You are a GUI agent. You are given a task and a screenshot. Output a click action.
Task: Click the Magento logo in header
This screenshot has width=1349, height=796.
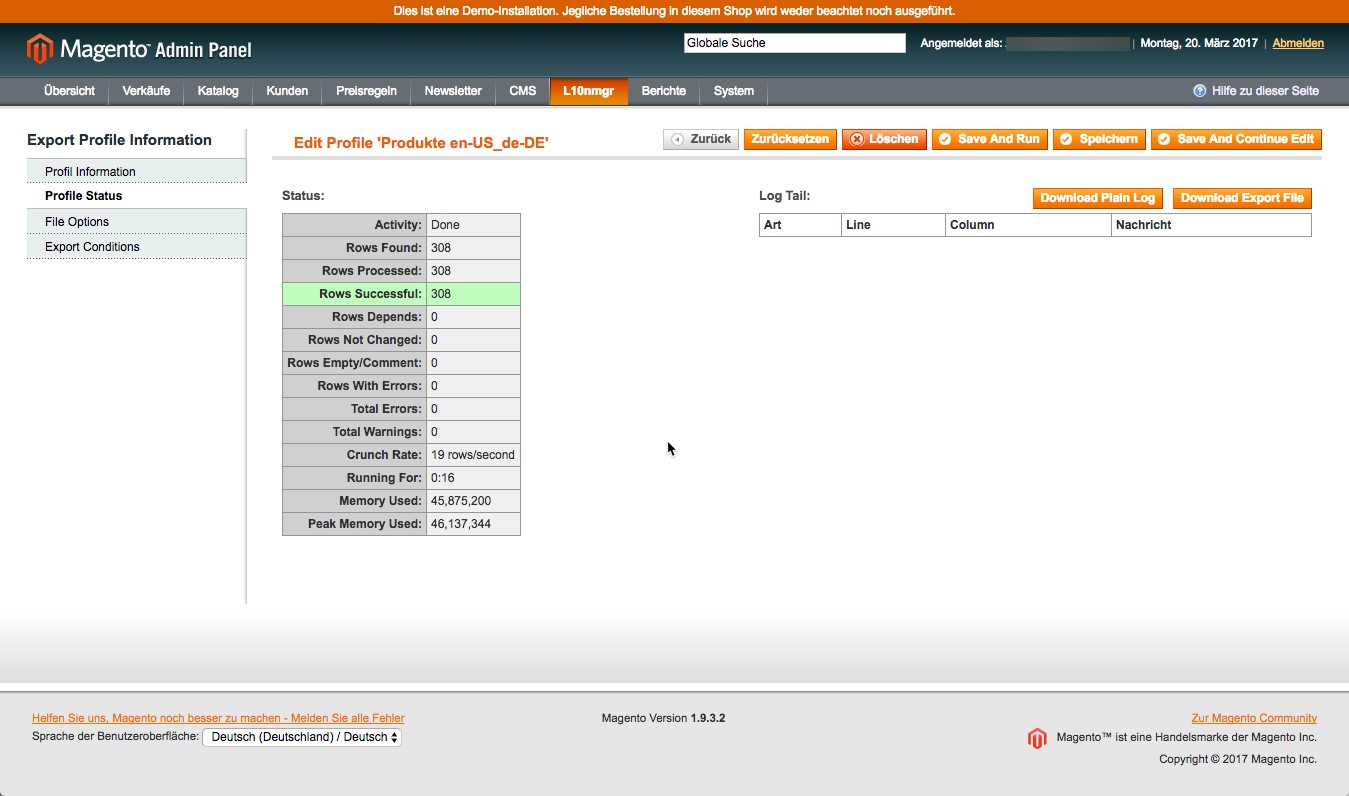(x=139, y=49)
